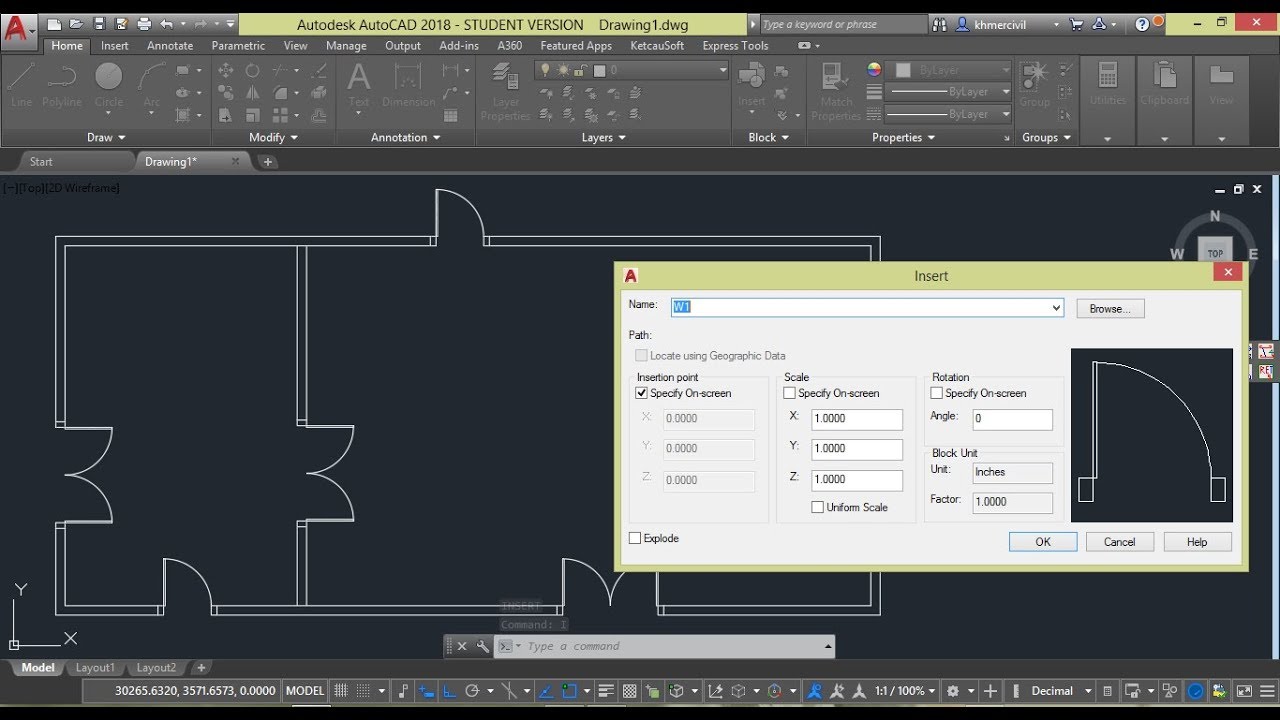Expand the Properties panel
Screen dimensions: 1280x720
point(903,137)
